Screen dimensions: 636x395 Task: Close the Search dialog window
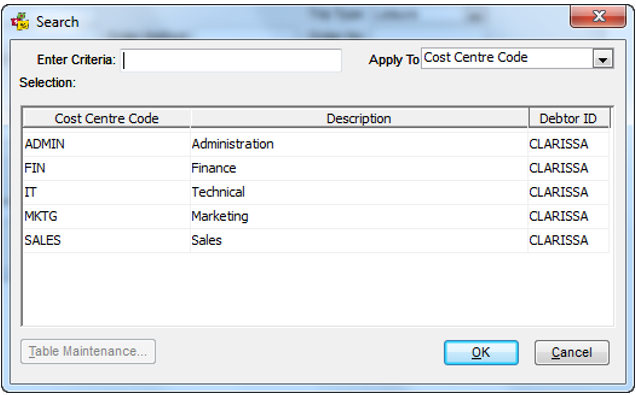pyautogui.click(x=598, y=17)
